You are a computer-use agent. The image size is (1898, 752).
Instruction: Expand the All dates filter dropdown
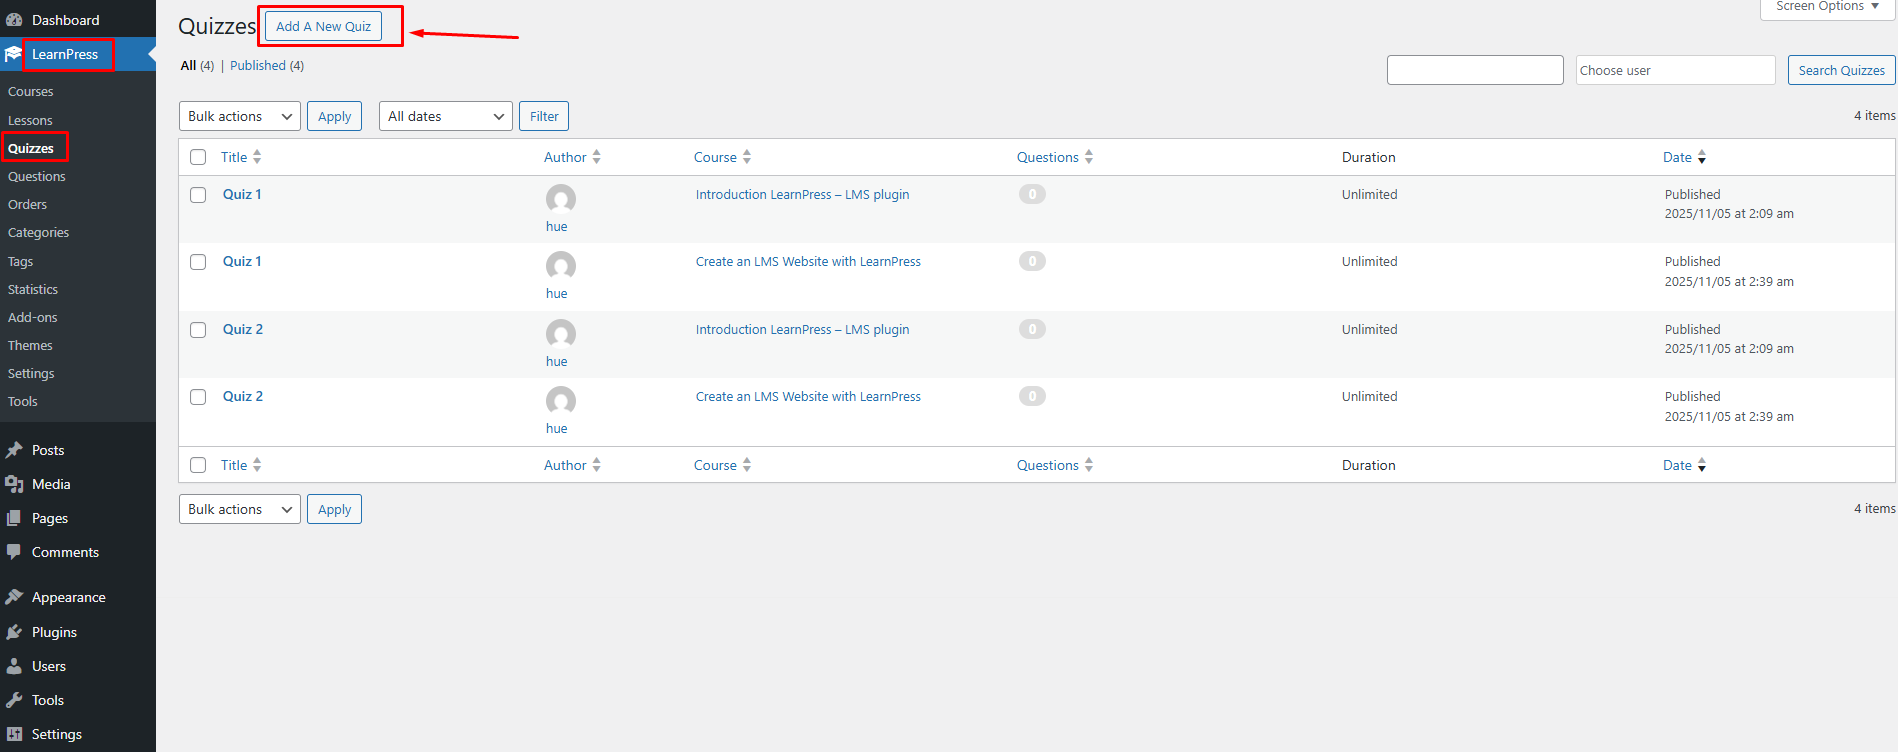(446, 116)
